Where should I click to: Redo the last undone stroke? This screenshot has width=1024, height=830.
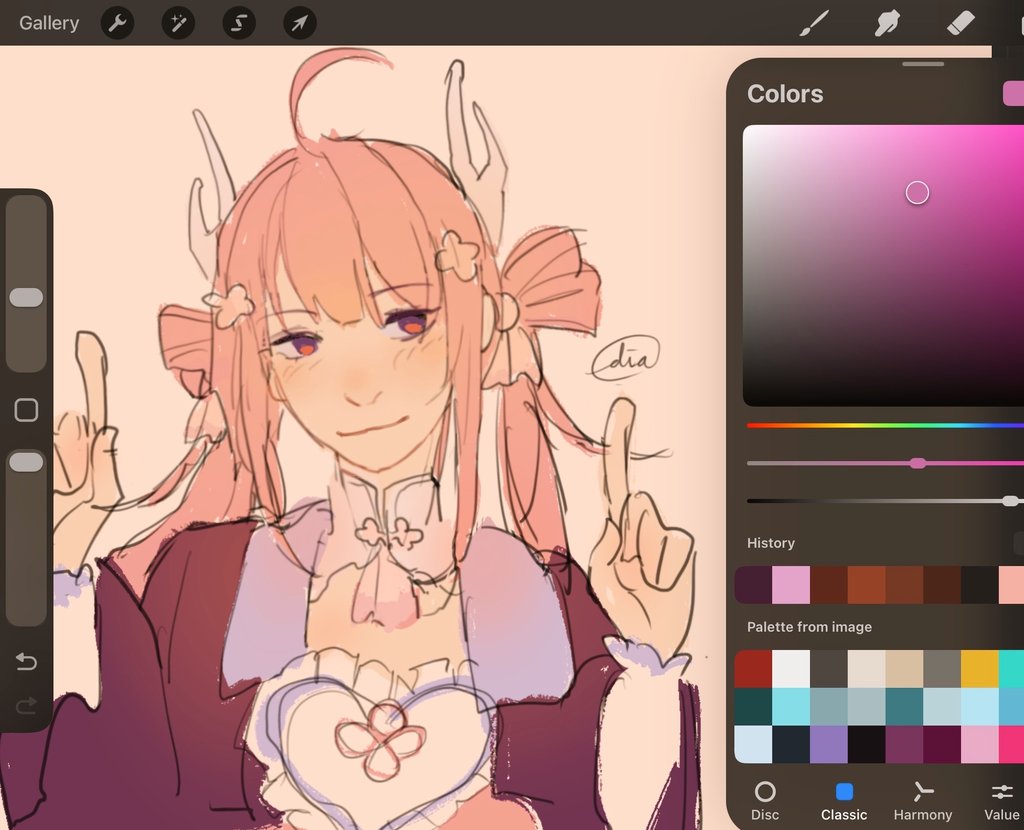(x=26, y=706)
